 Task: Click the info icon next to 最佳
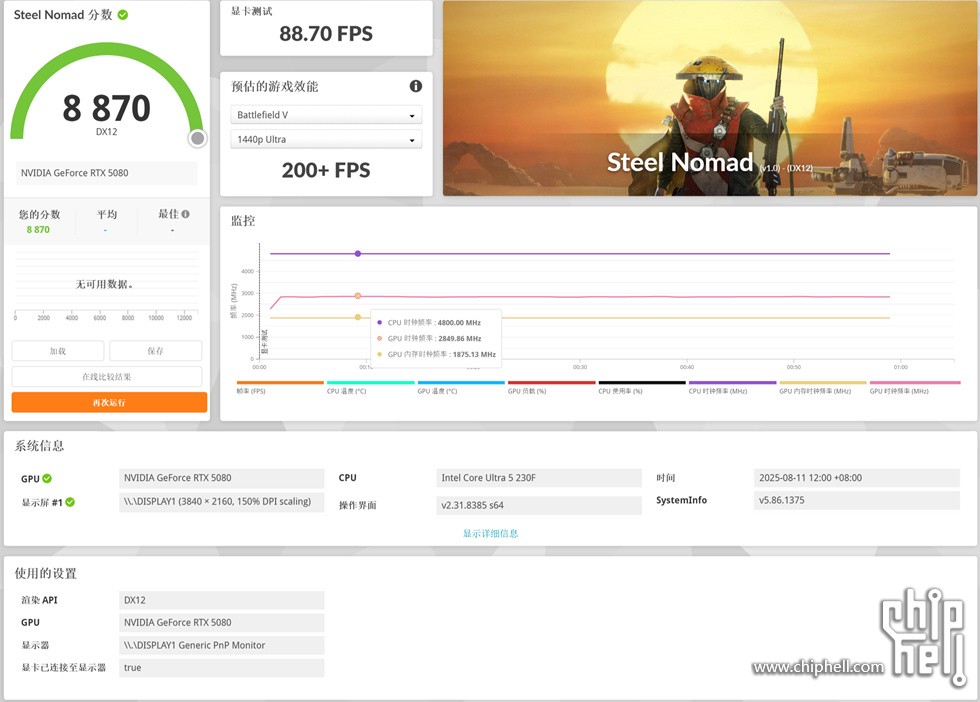pyautogui.click(x=185, y=214)
